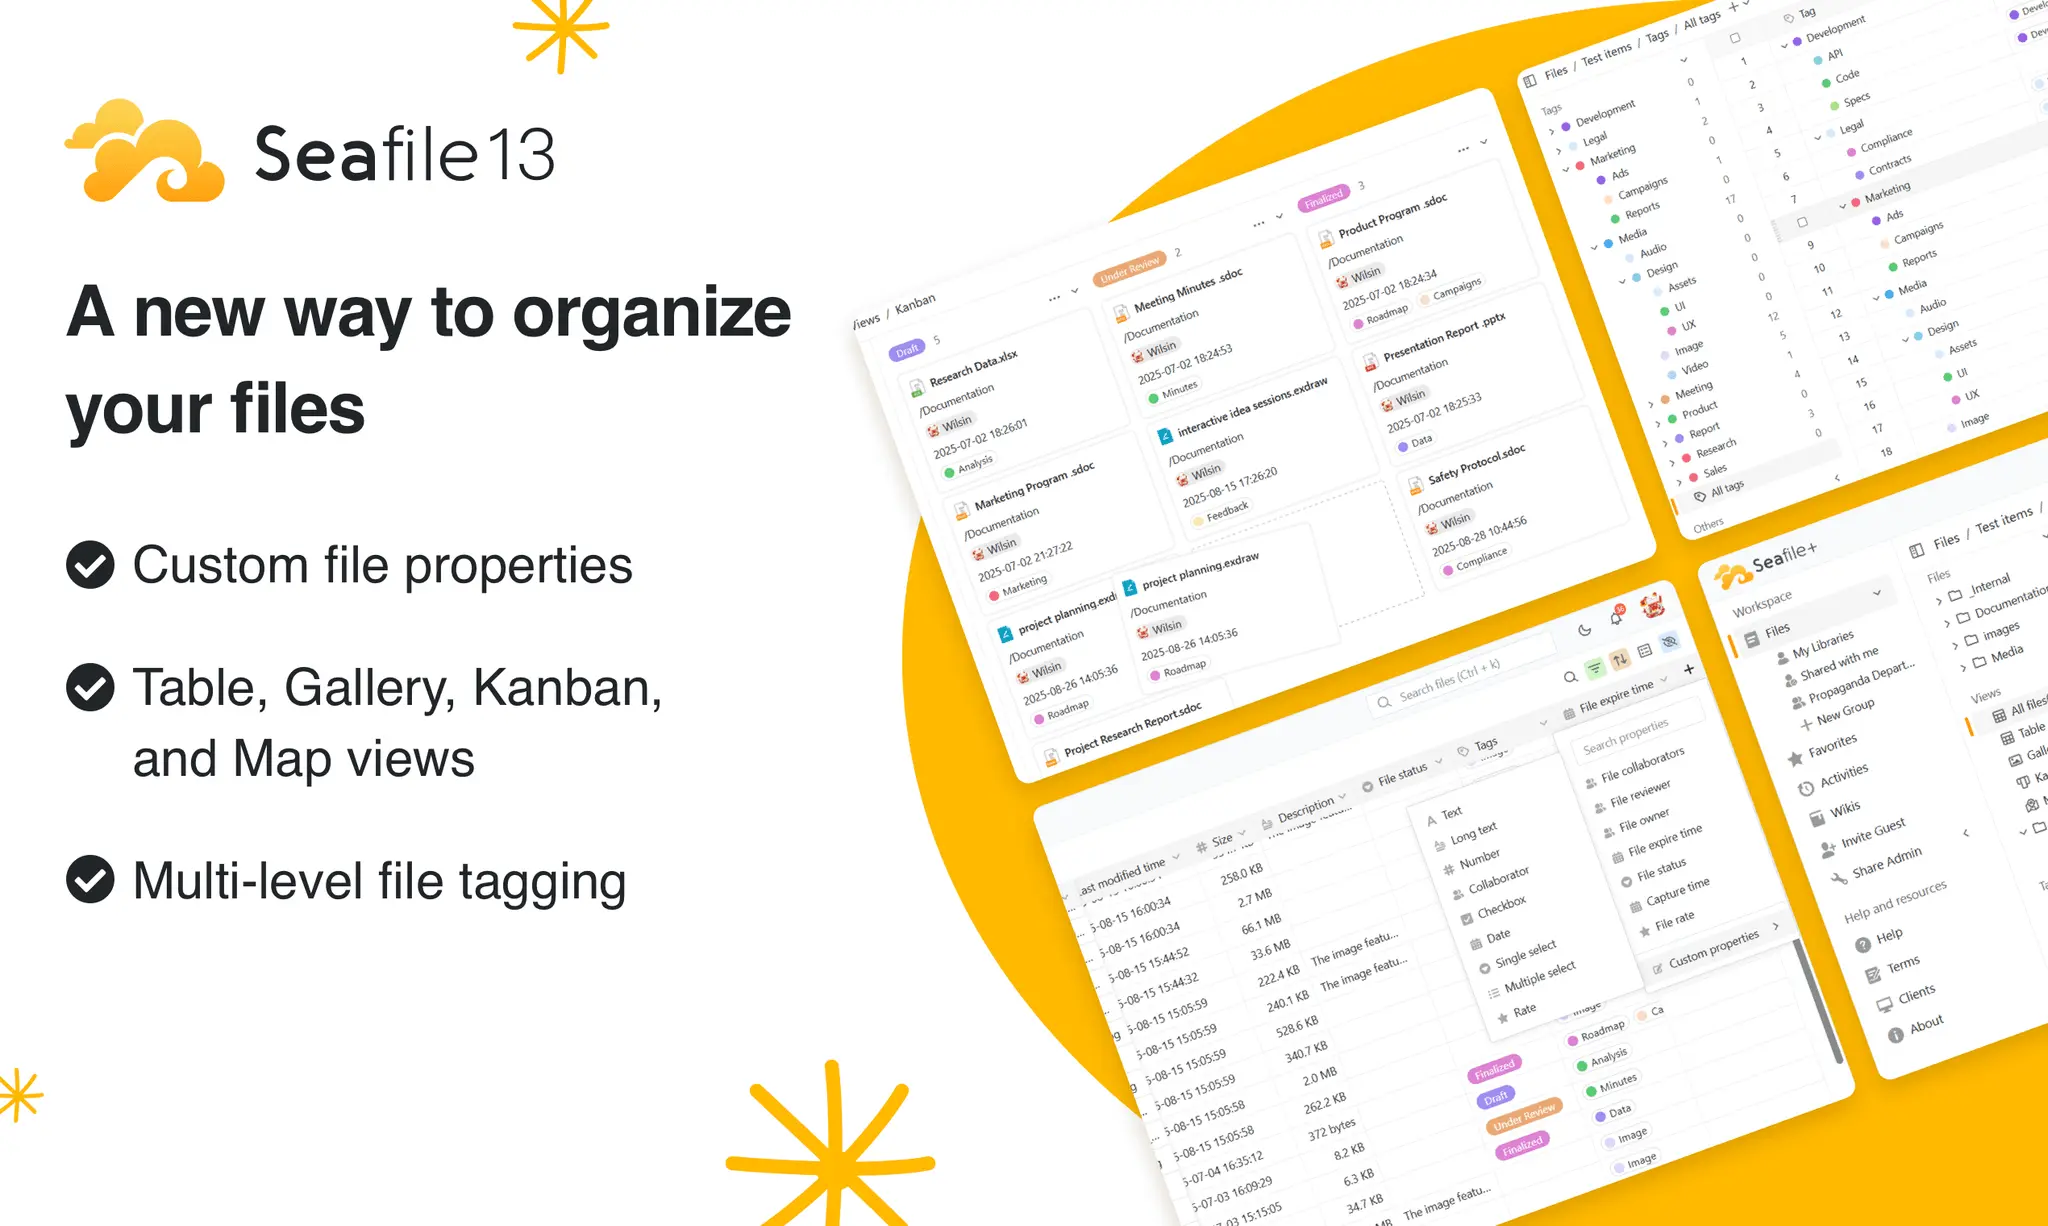Click the Invite Guest icon
Viewport: 2048px width, 1226px height.
(1828, 849)
